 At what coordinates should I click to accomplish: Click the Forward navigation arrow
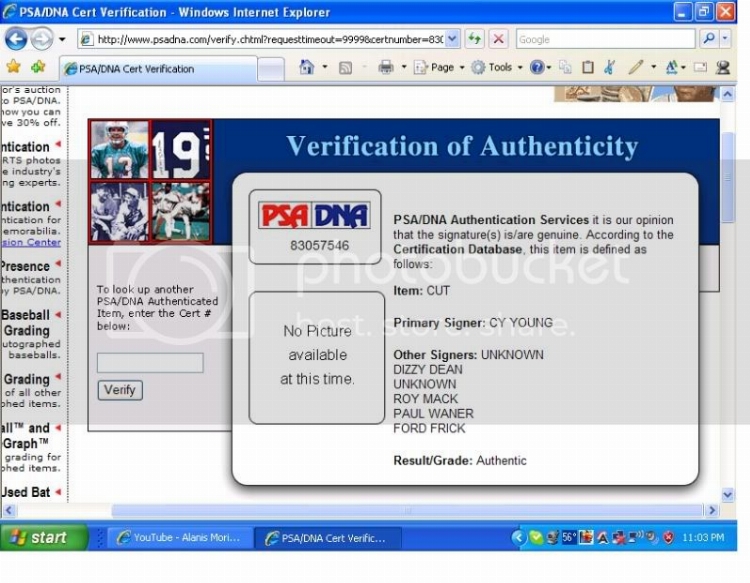click(42, 39)
